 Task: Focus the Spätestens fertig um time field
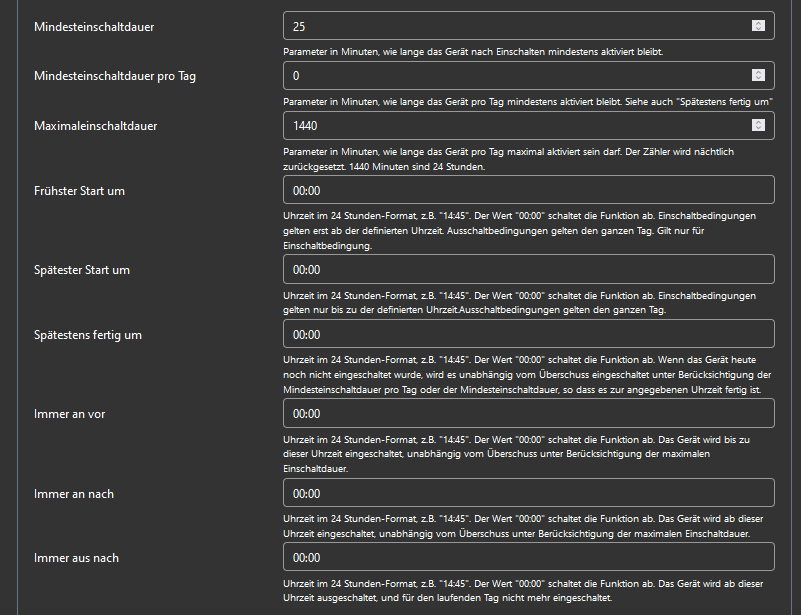(x=529, y=334)
